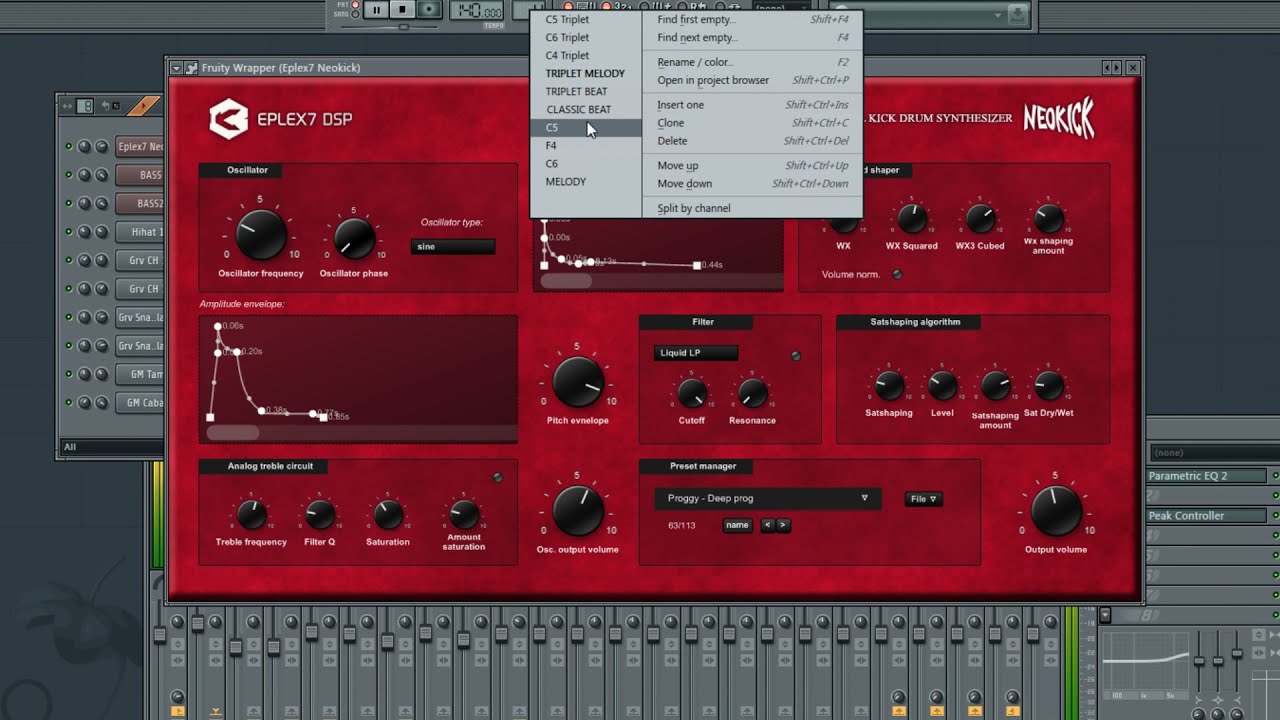
Task: Choose Insert one pattern
Action: coord(752,105)
